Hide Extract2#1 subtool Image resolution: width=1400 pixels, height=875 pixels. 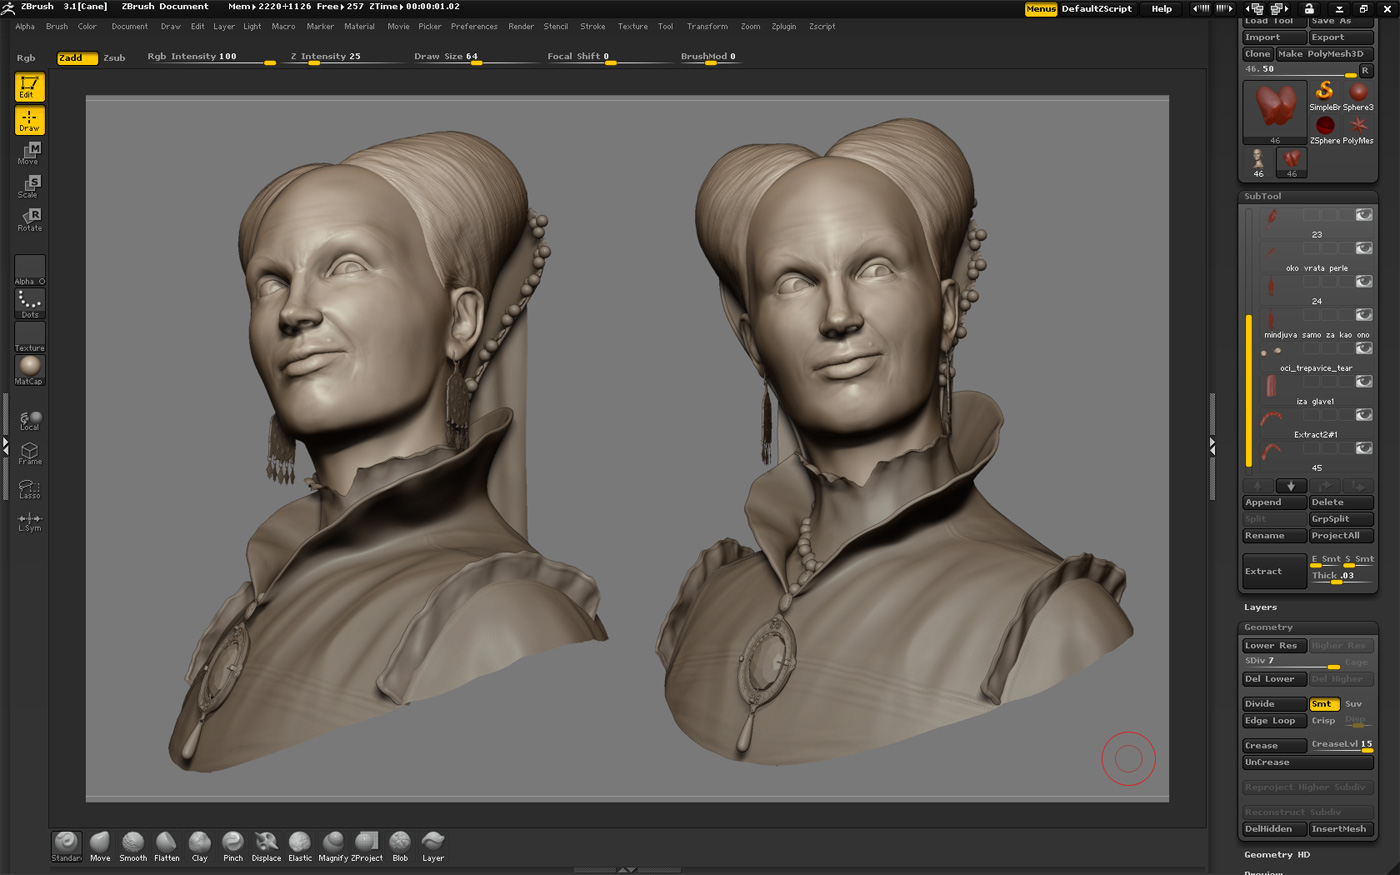click(x=1364, y=415)
